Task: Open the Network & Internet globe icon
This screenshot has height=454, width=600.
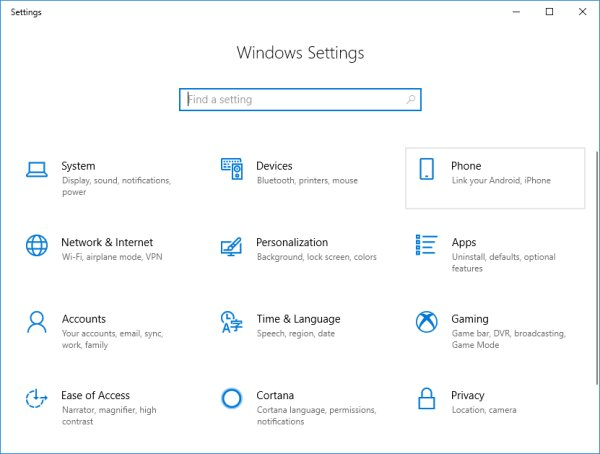Action: (37, 245)
